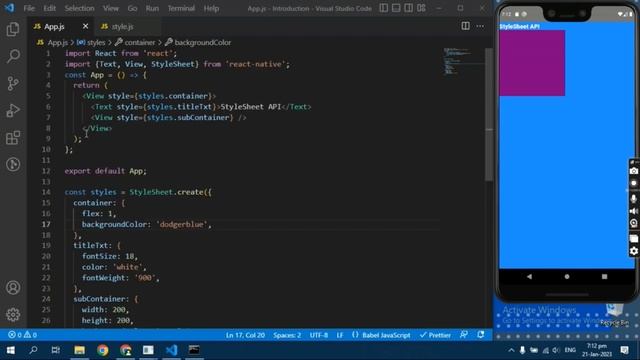
Task: Split the editor to the right
Action: click(465, 26)
